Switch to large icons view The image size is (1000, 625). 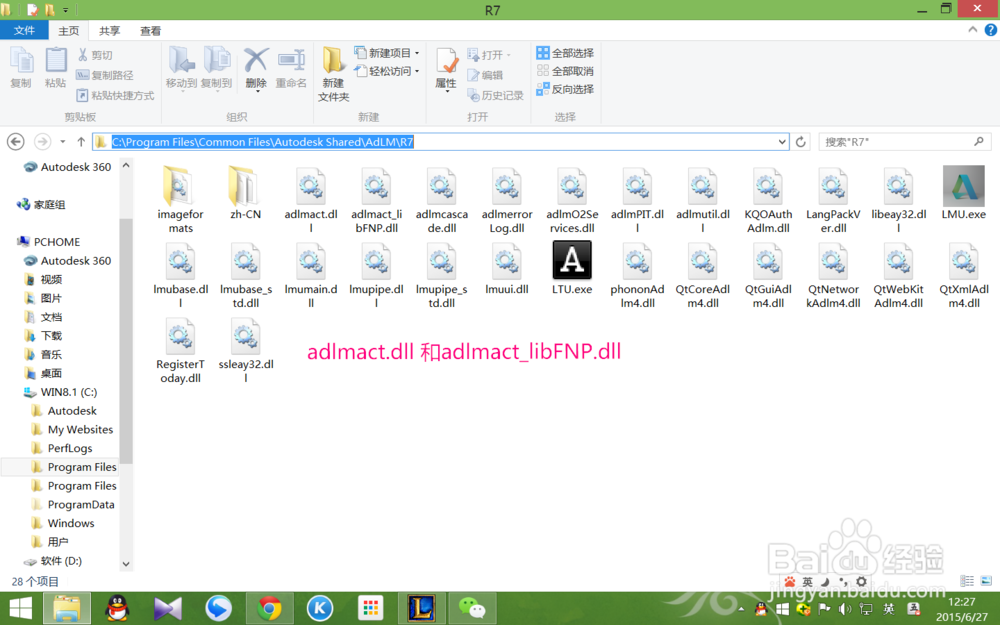tap(985, 580)
